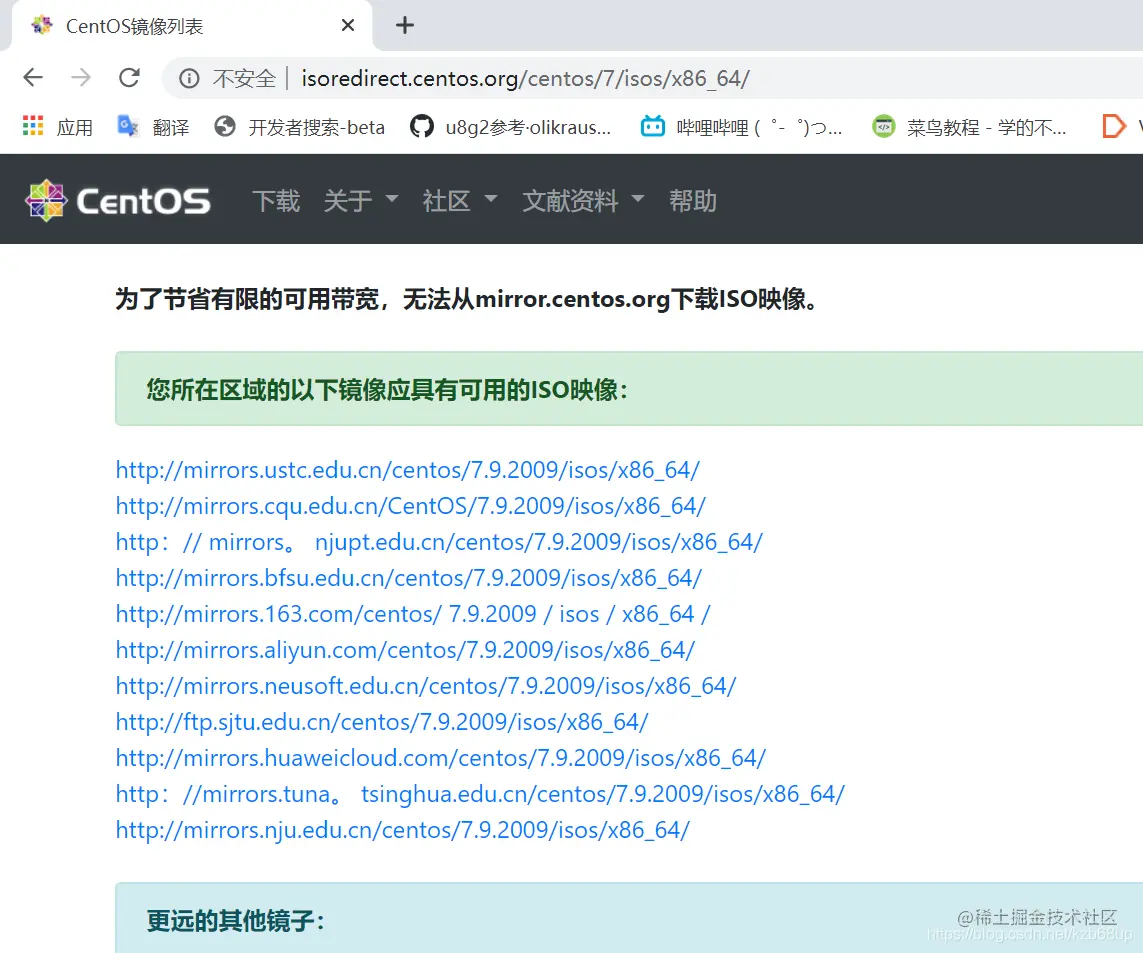
Task: Open the mirrors.bfsu.edu.cn mirror link
Action: pos(408,578)
